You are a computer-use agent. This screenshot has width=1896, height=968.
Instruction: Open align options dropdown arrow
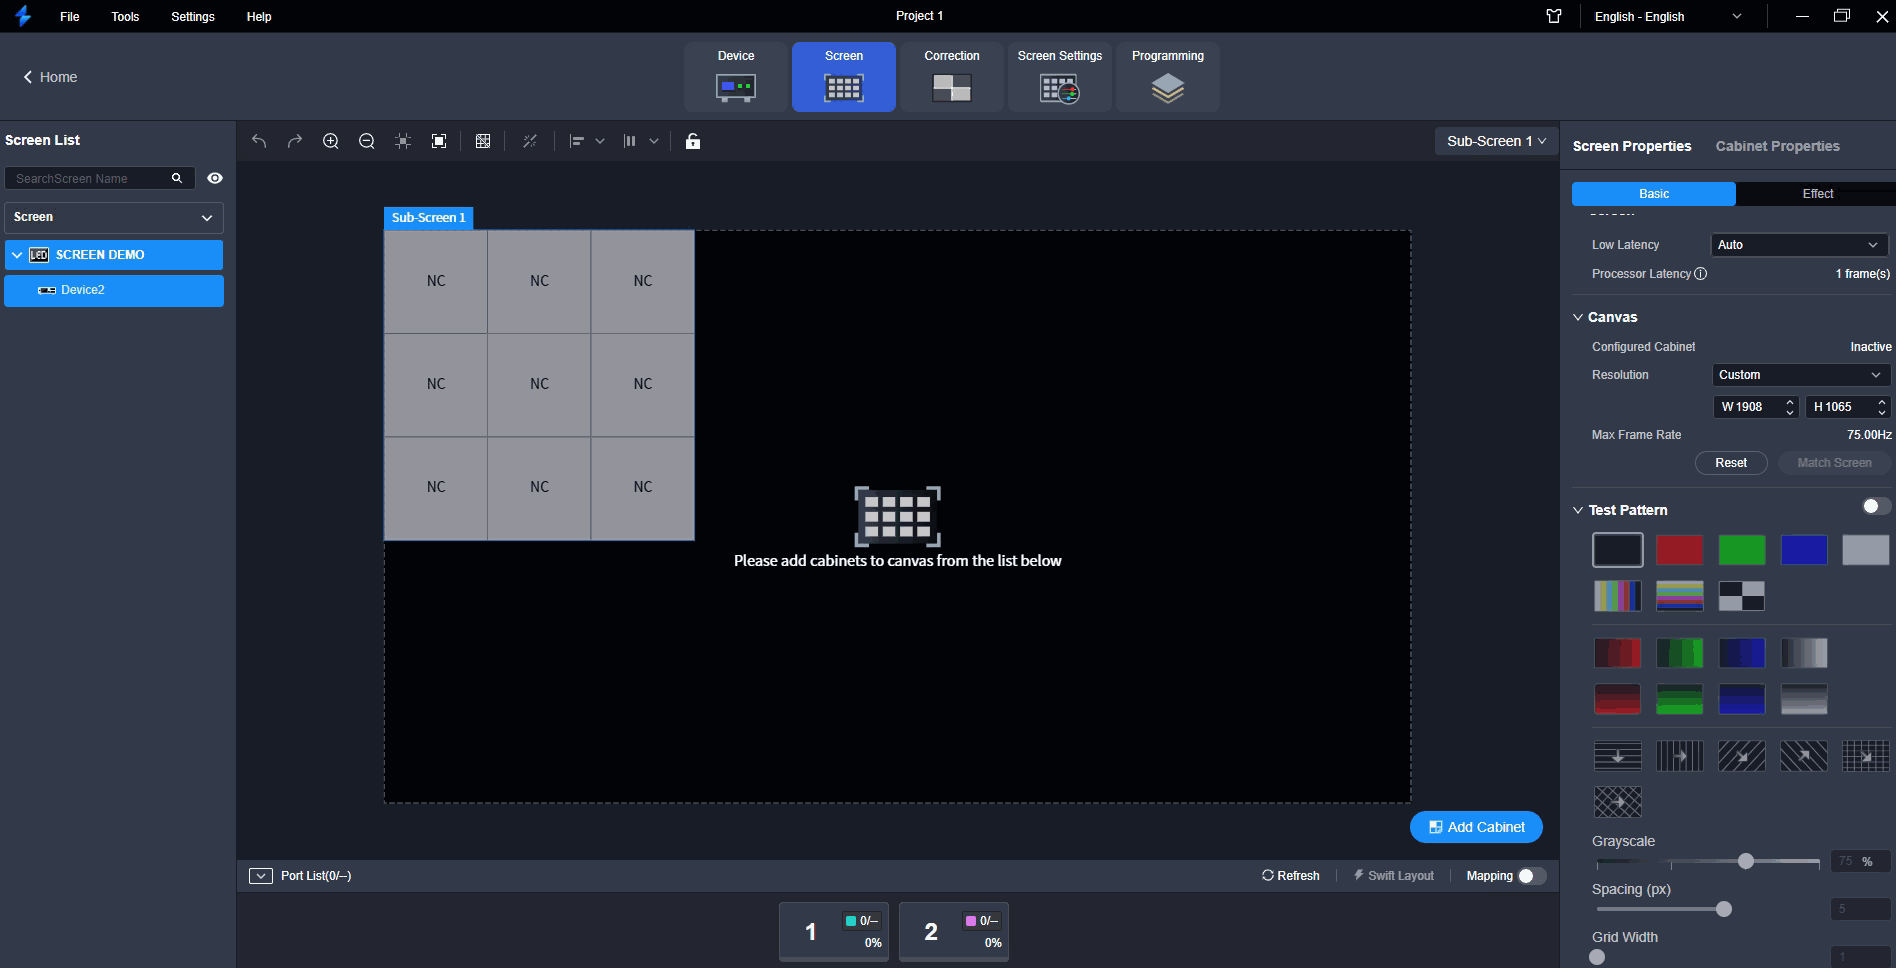[x=600, y=141]
